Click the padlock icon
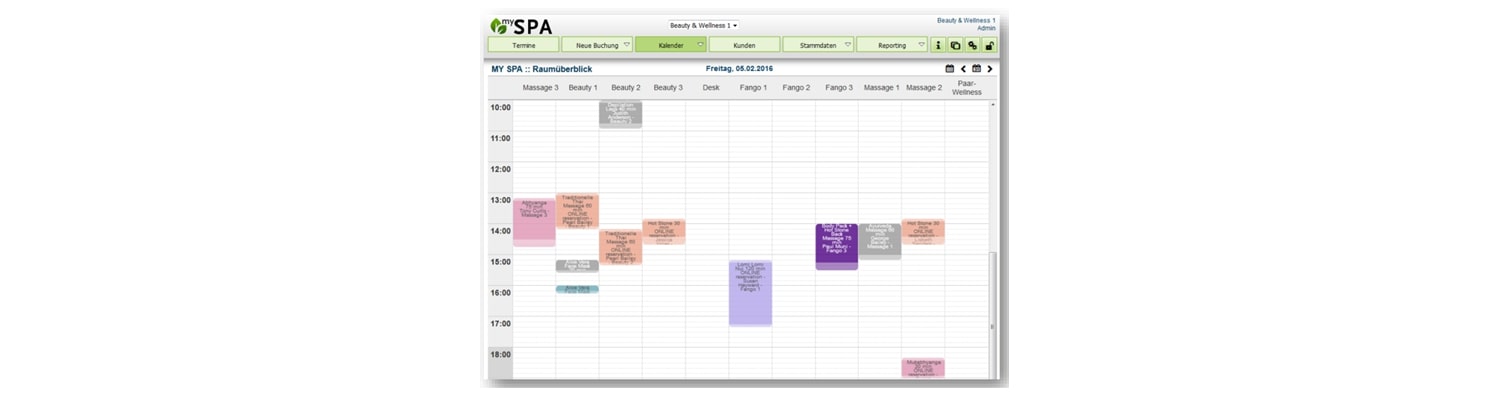The height and width of the screenshot is (400, 1500). [989, 45]
